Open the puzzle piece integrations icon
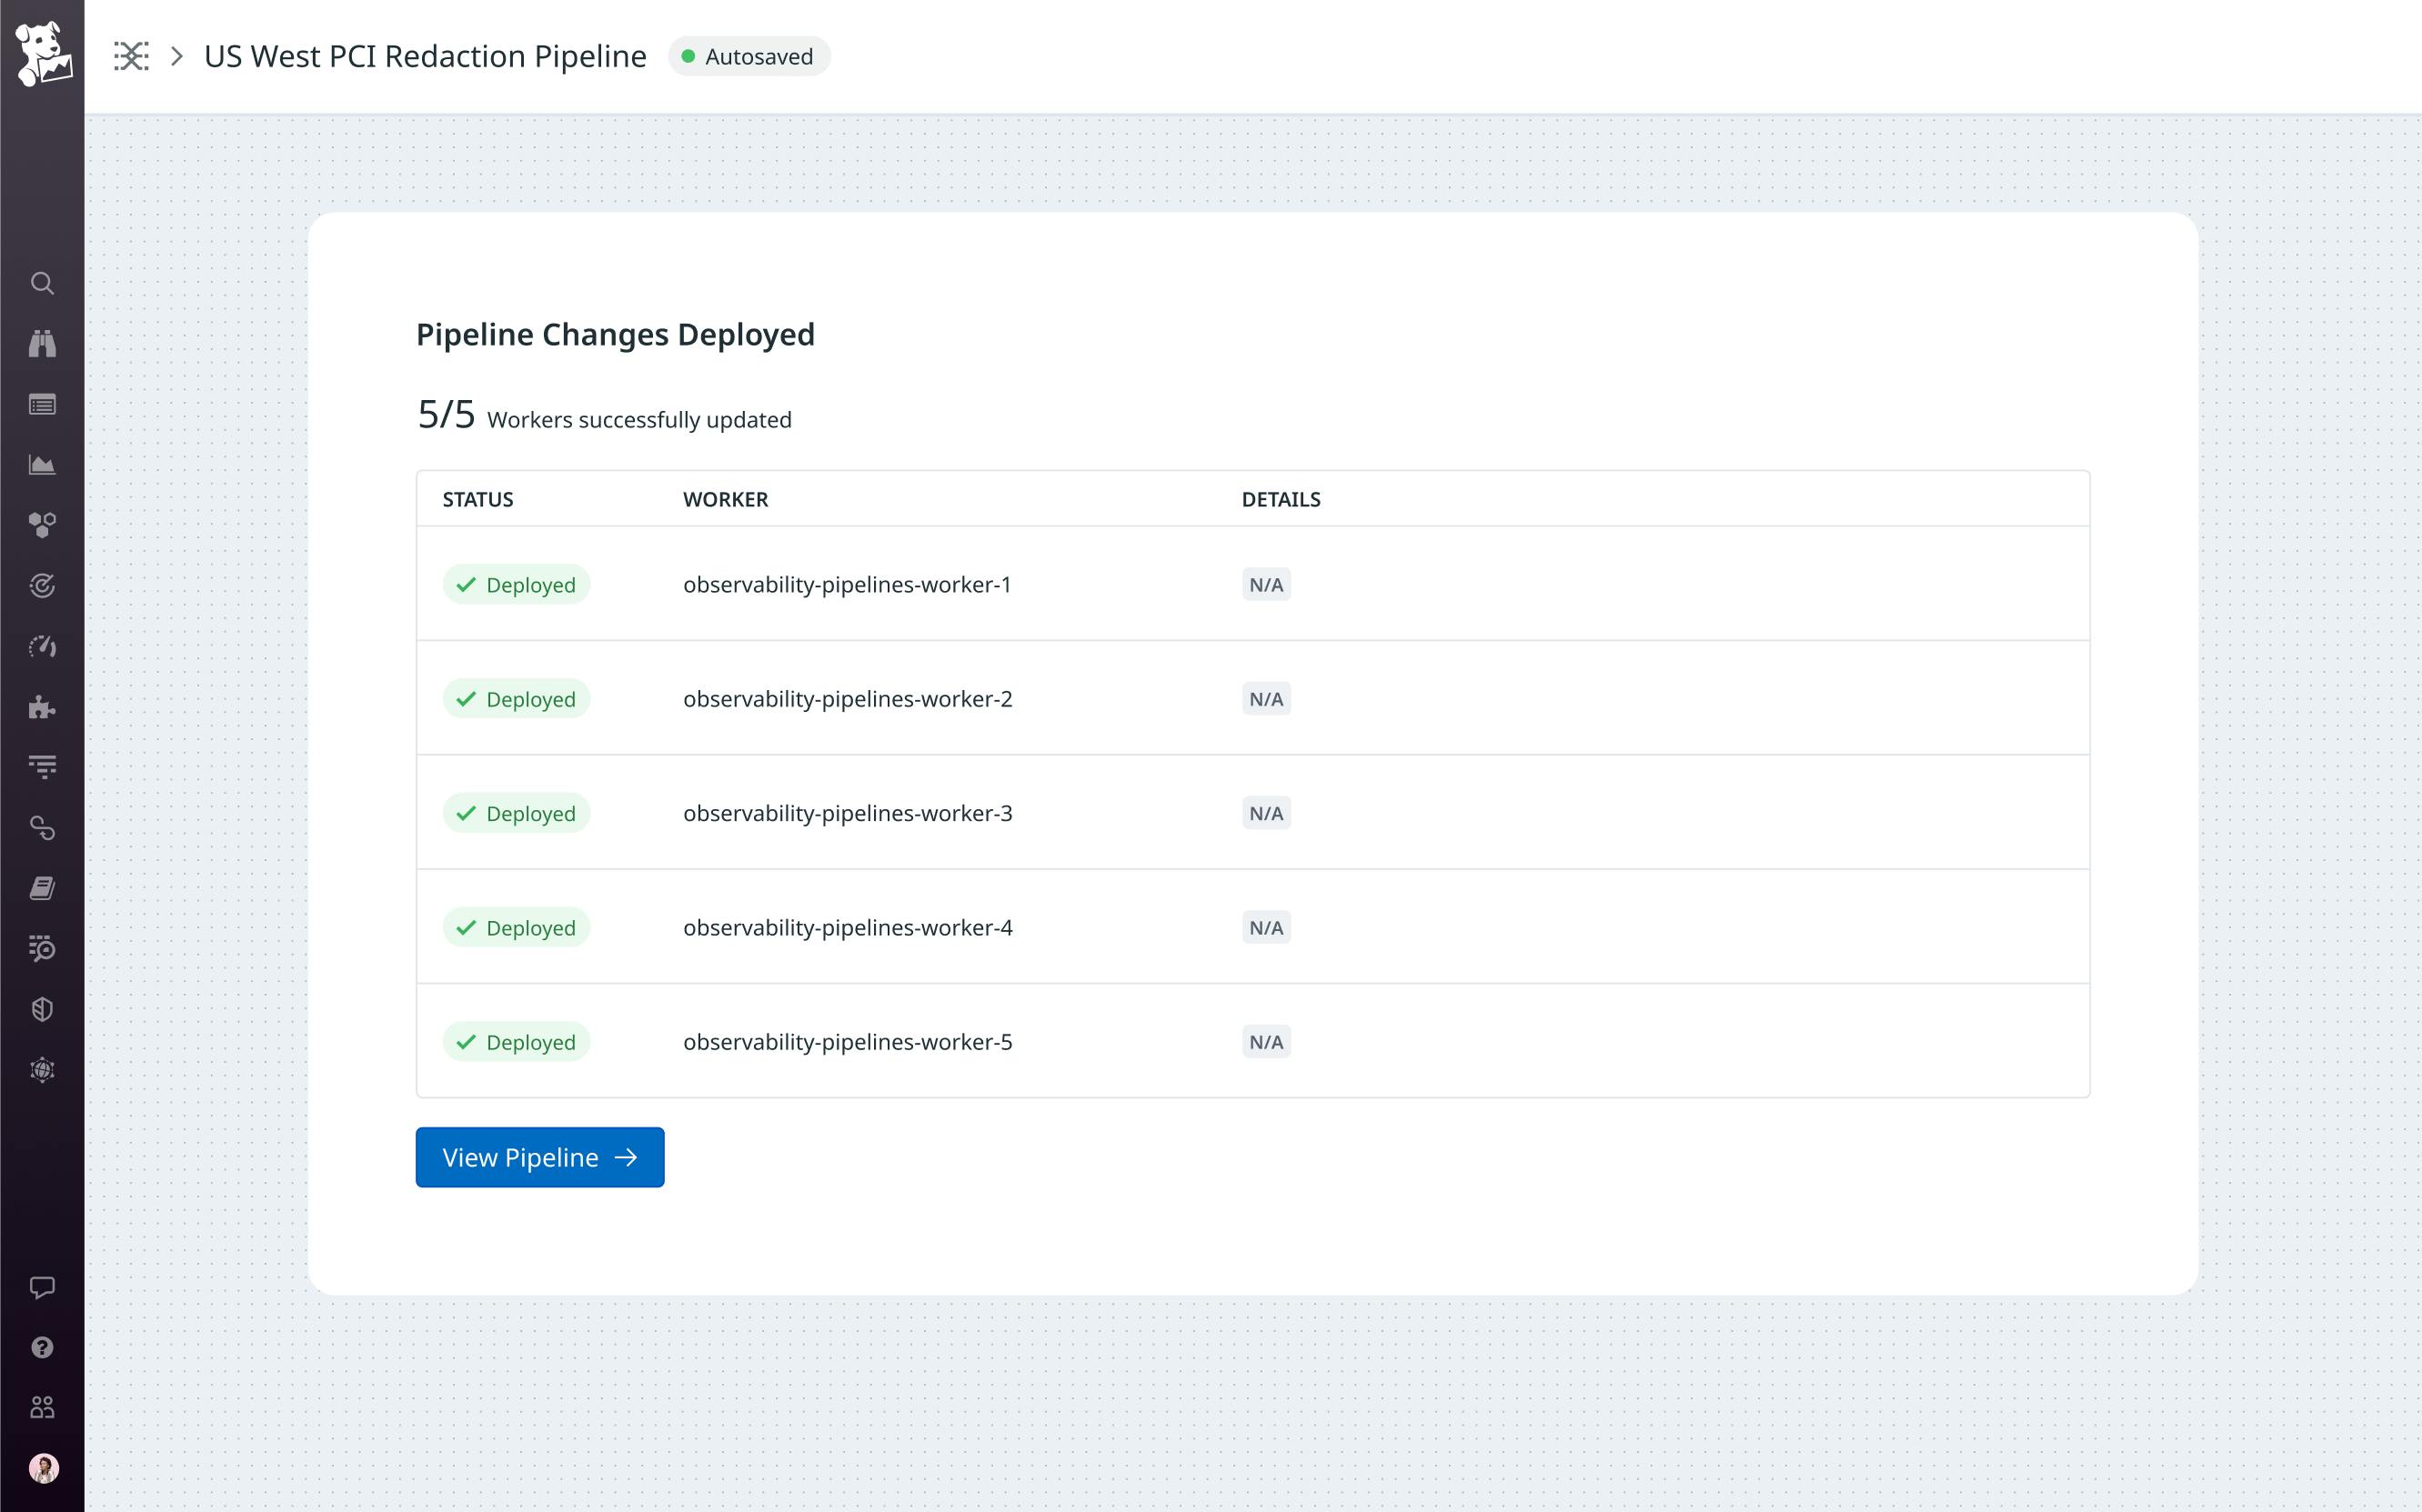 (42, 707)
